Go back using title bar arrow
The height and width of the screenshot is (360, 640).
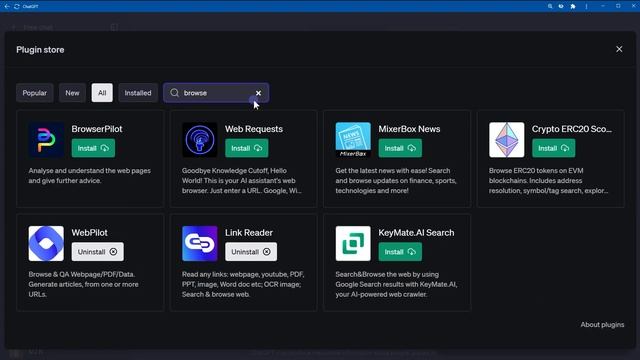tap(7, 6)
